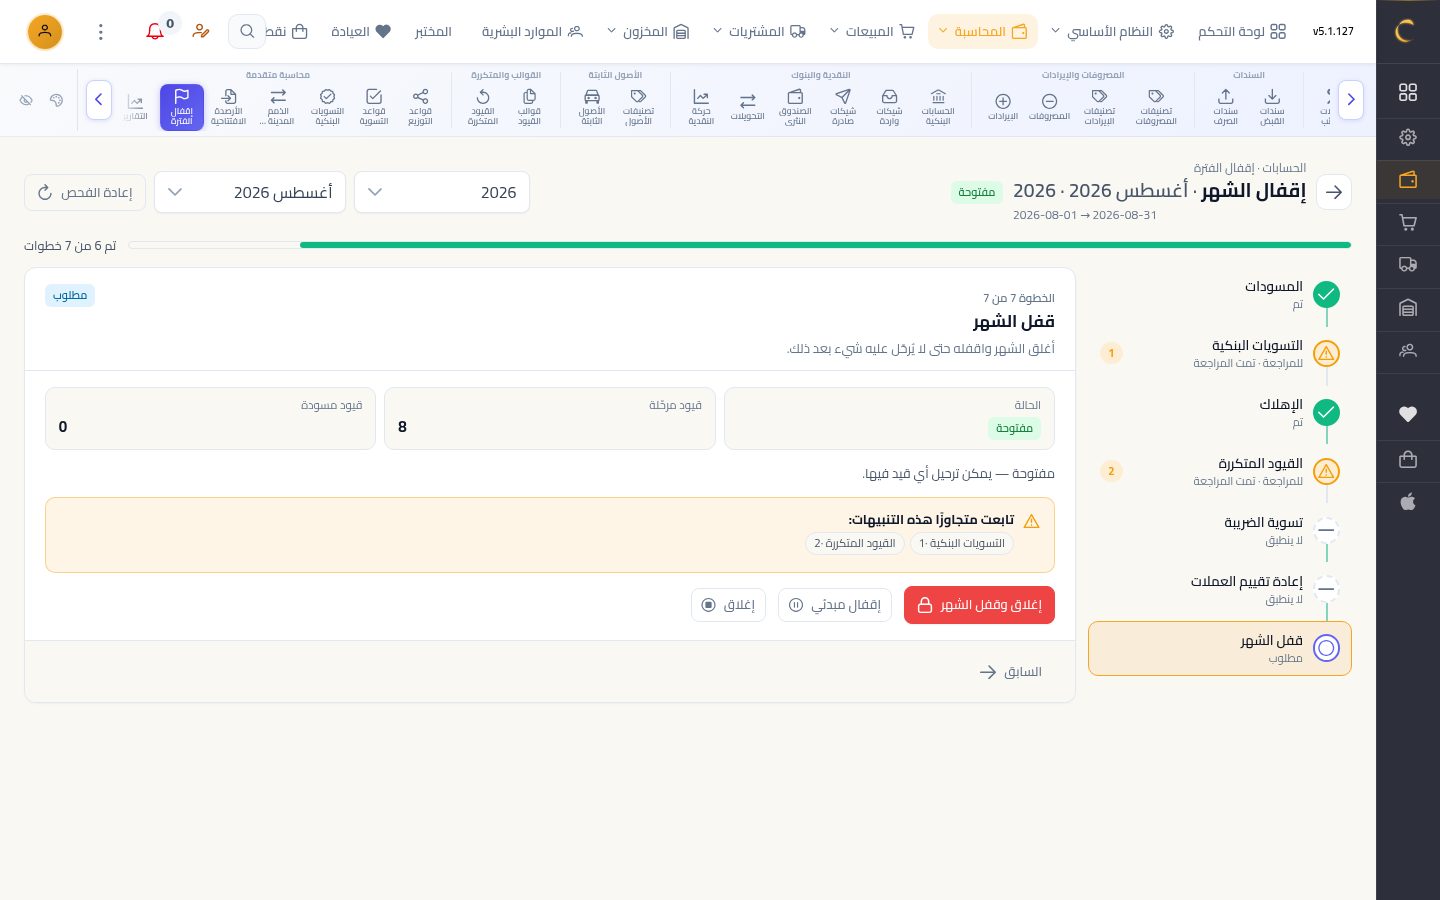Open تصنيفات المصروفات expense categories
1440x900 pixels.
tap(1156, 107)
